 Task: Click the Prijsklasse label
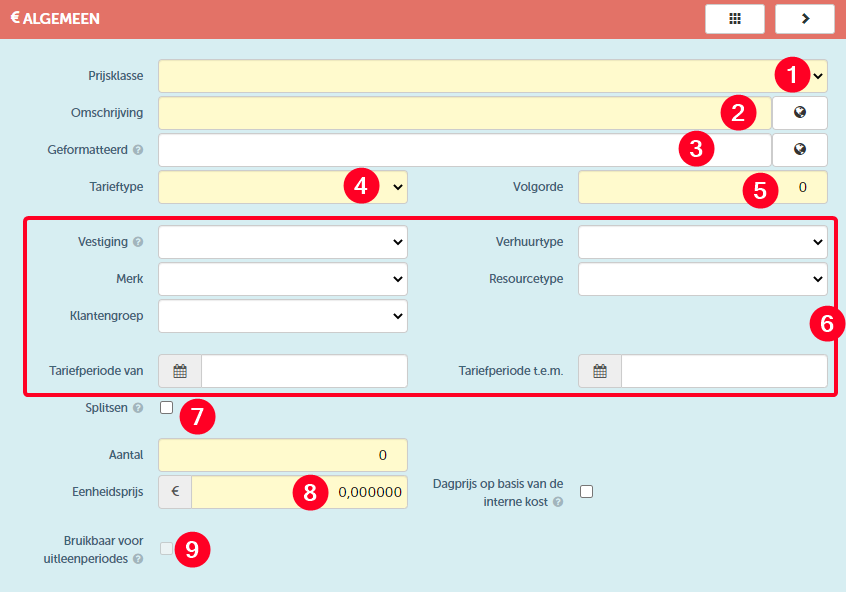115,76
